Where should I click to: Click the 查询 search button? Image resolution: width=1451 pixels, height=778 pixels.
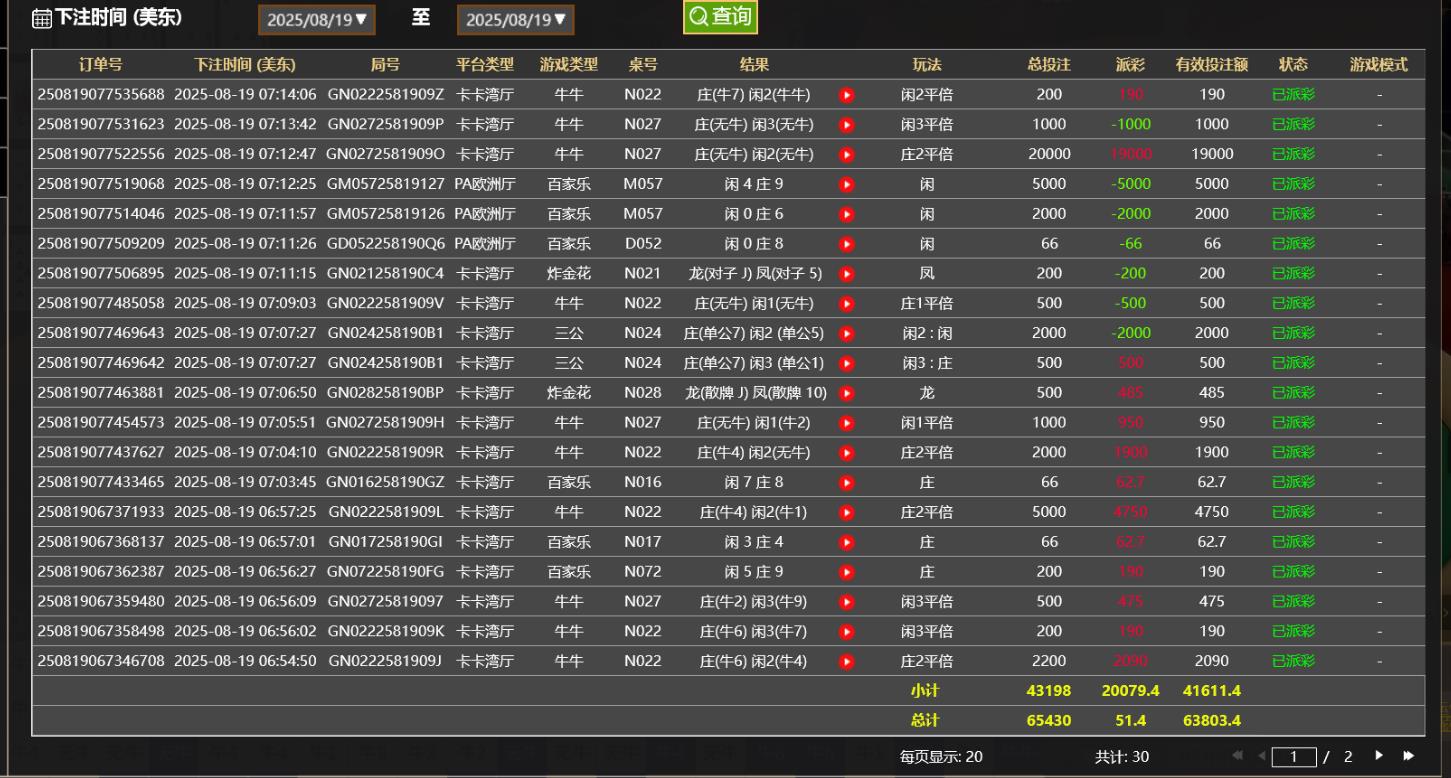(x=720, y=17)
